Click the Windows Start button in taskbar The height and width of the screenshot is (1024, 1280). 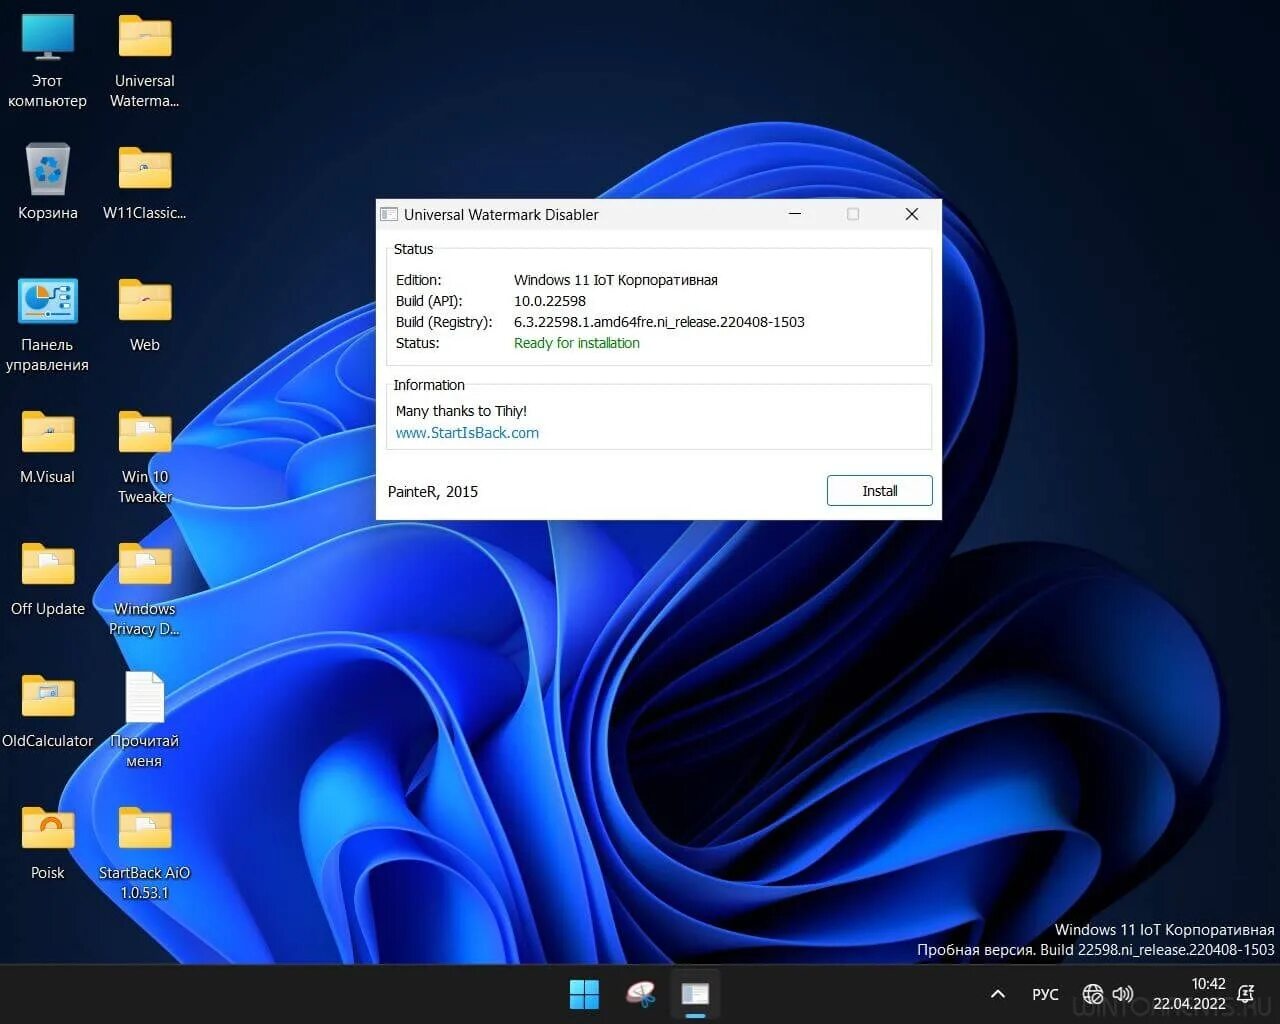(584, 994)
